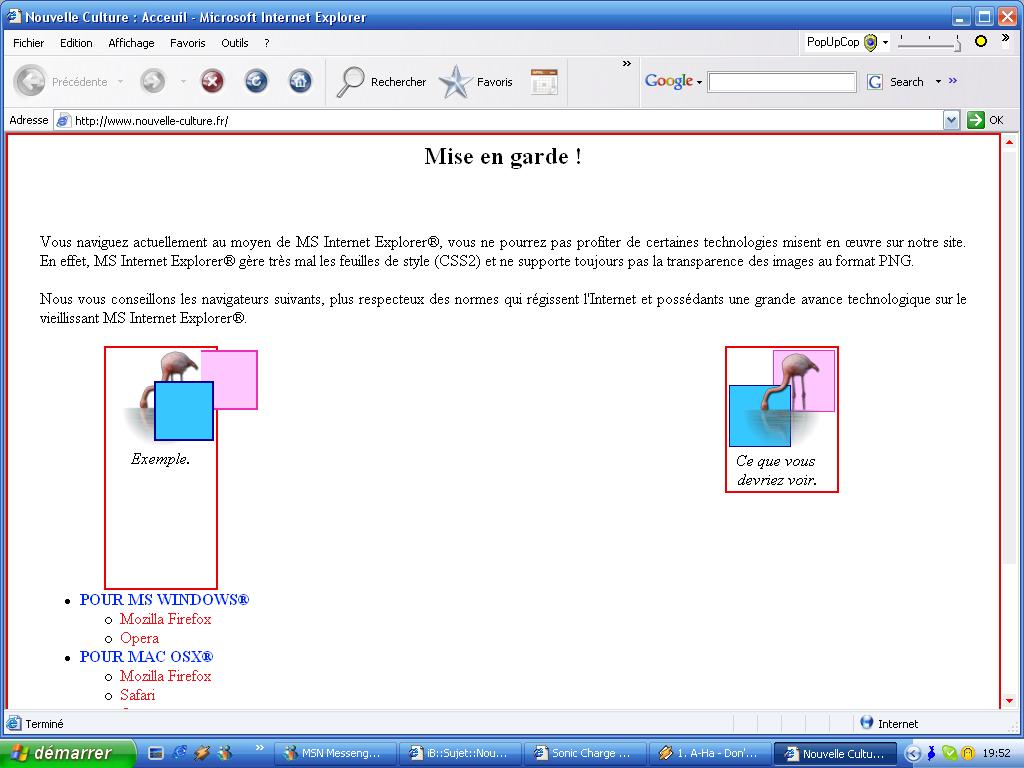This screenshot has width=1024, height=768.
Task: Click the yellow circle icon in PopUpCop bar
Action: pyautogui.click(x=980, y=41)
